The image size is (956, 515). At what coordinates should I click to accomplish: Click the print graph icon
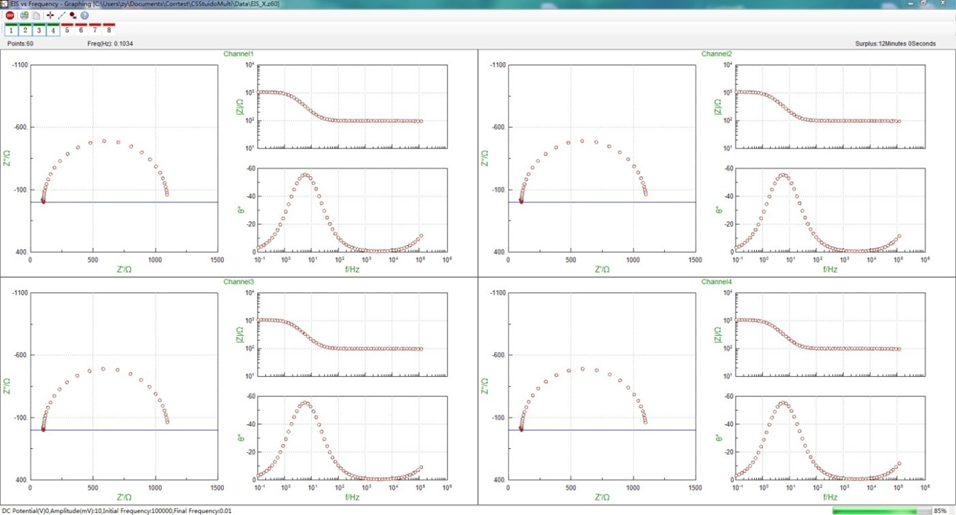tap(24, 16)
